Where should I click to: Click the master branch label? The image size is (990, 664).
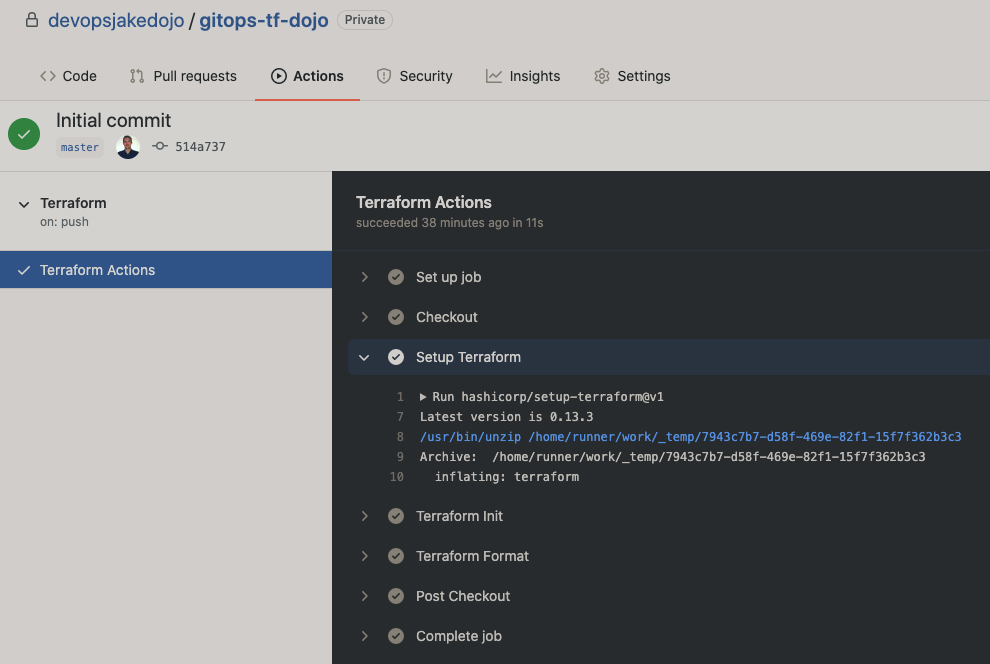pyautogui.click(x=80, y=147)
